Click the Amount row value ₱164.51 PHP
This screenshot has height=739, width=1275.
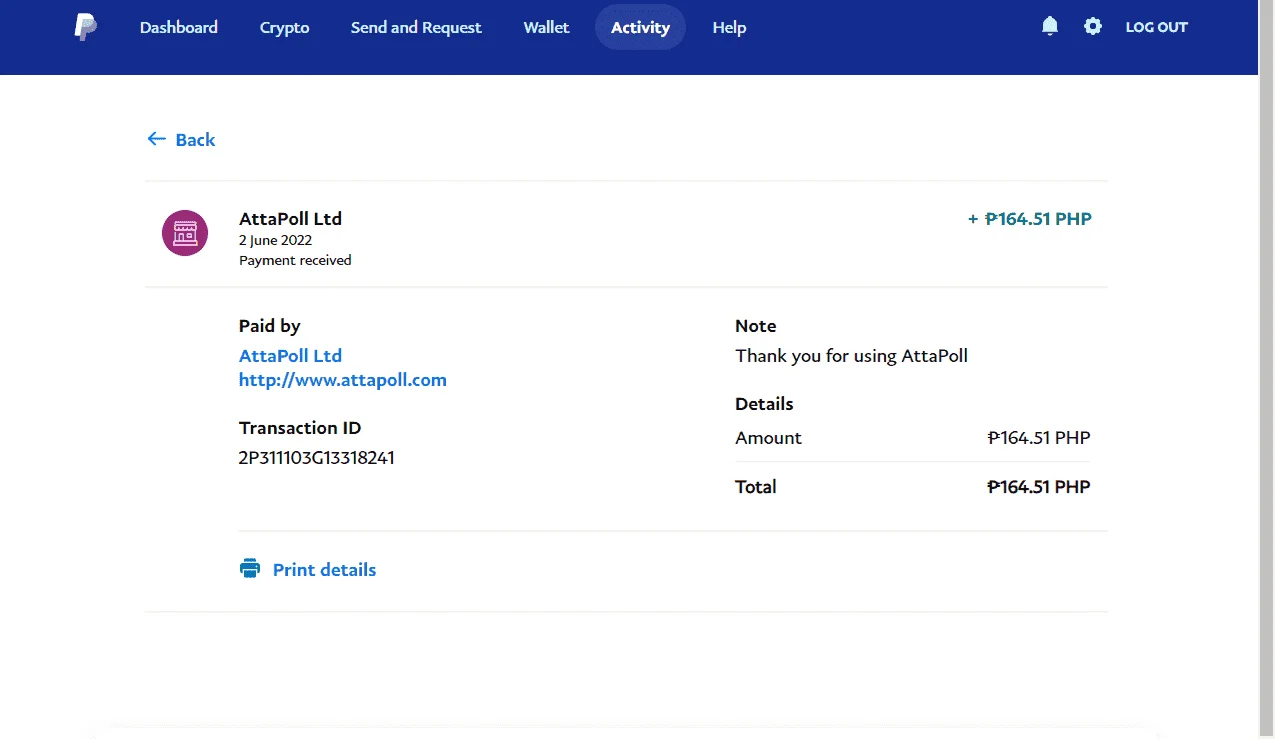(x=1039, y=438)
